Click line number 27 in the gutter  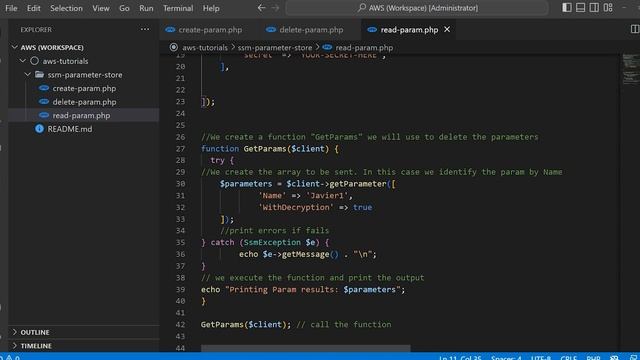180,149
